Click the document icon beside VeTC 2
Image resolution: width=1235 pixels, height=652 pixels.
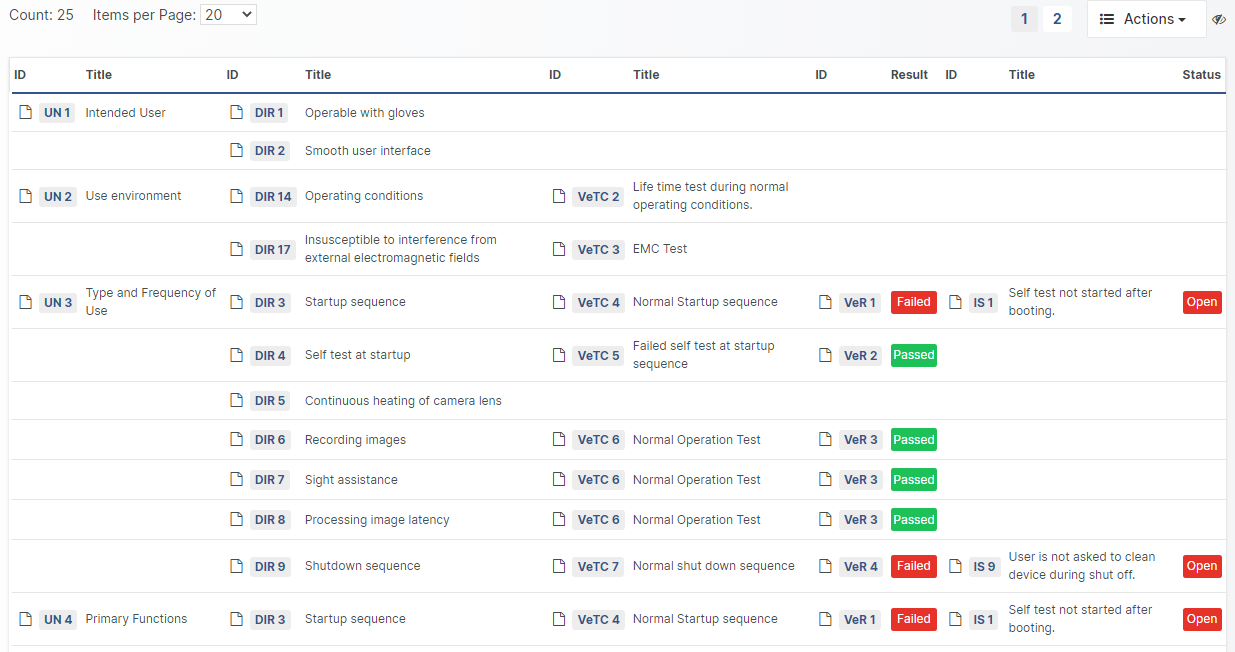(x=559, y=196)
